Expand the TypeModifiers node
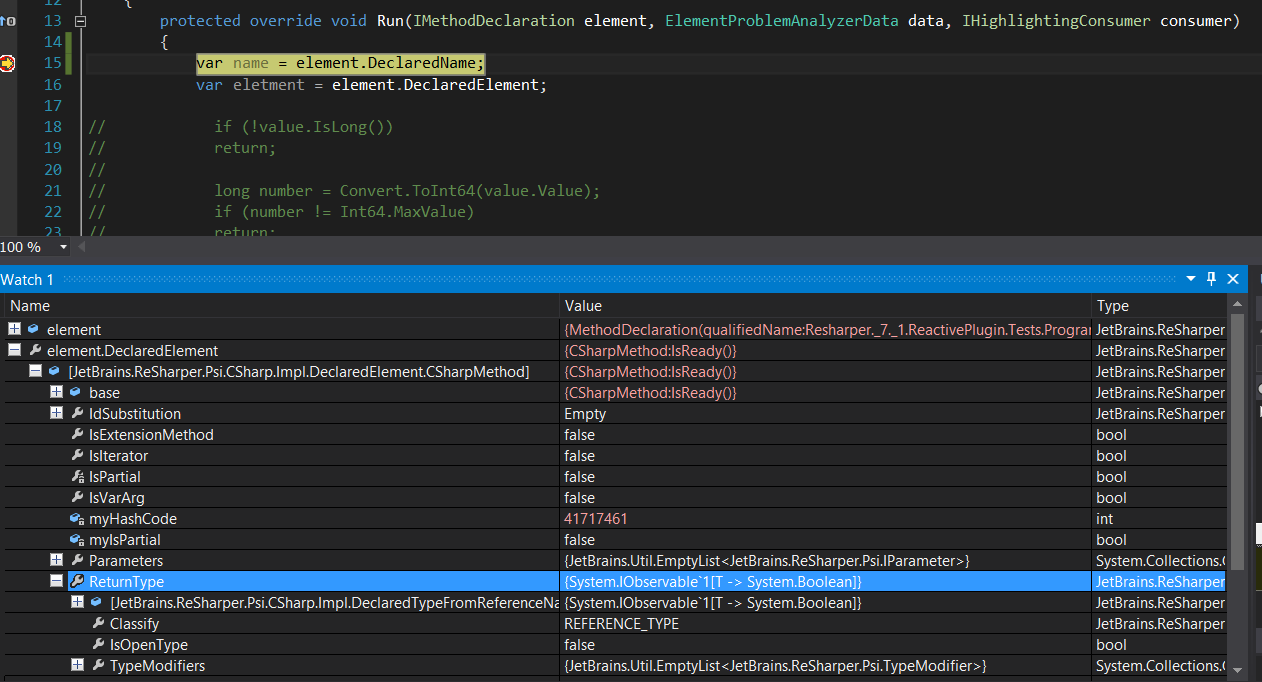Image resolution: width=1262 pixels, height=682 pixels. 77,665
